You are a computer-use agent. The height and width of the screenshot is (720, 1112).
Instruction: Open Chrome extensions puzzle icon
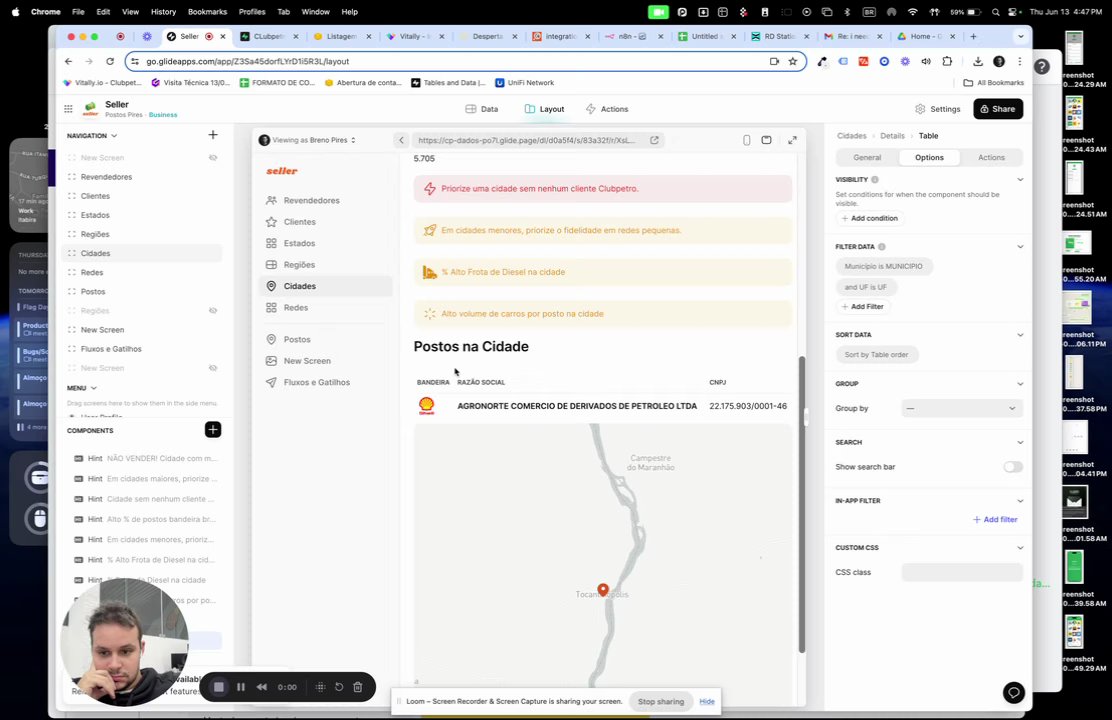click(x=947, y=61)
